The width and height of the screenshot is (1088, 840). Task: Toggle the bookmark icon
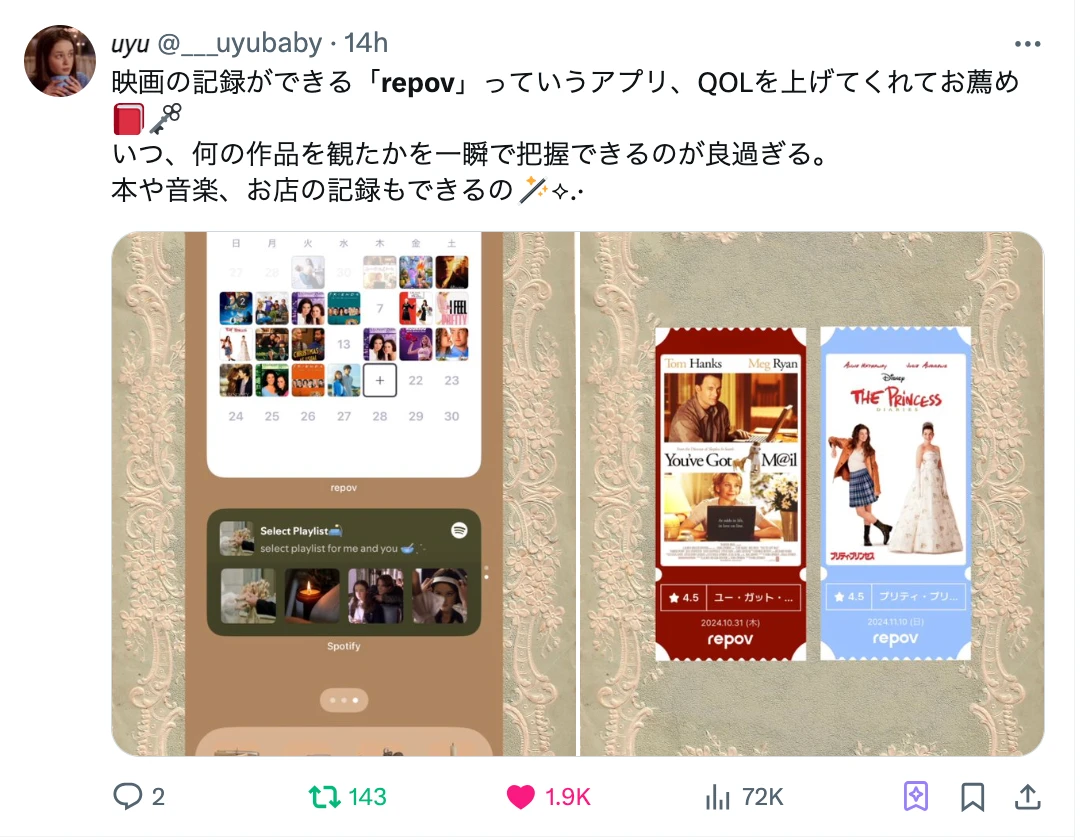[972, 797]
